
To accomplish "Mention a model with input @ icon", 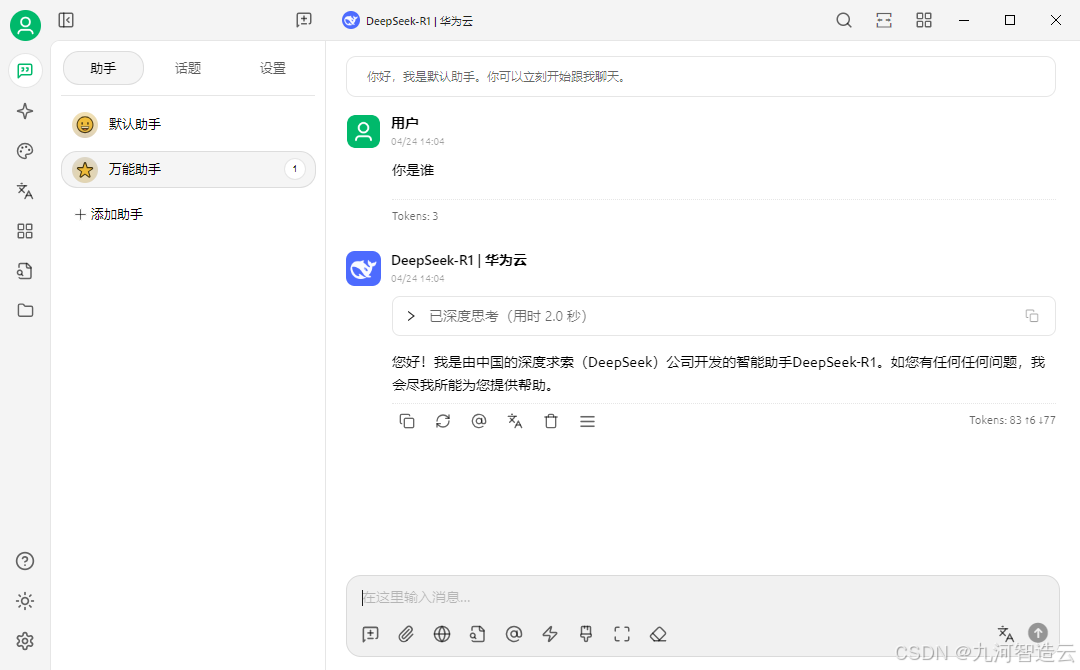I will [x=514, y=634].
